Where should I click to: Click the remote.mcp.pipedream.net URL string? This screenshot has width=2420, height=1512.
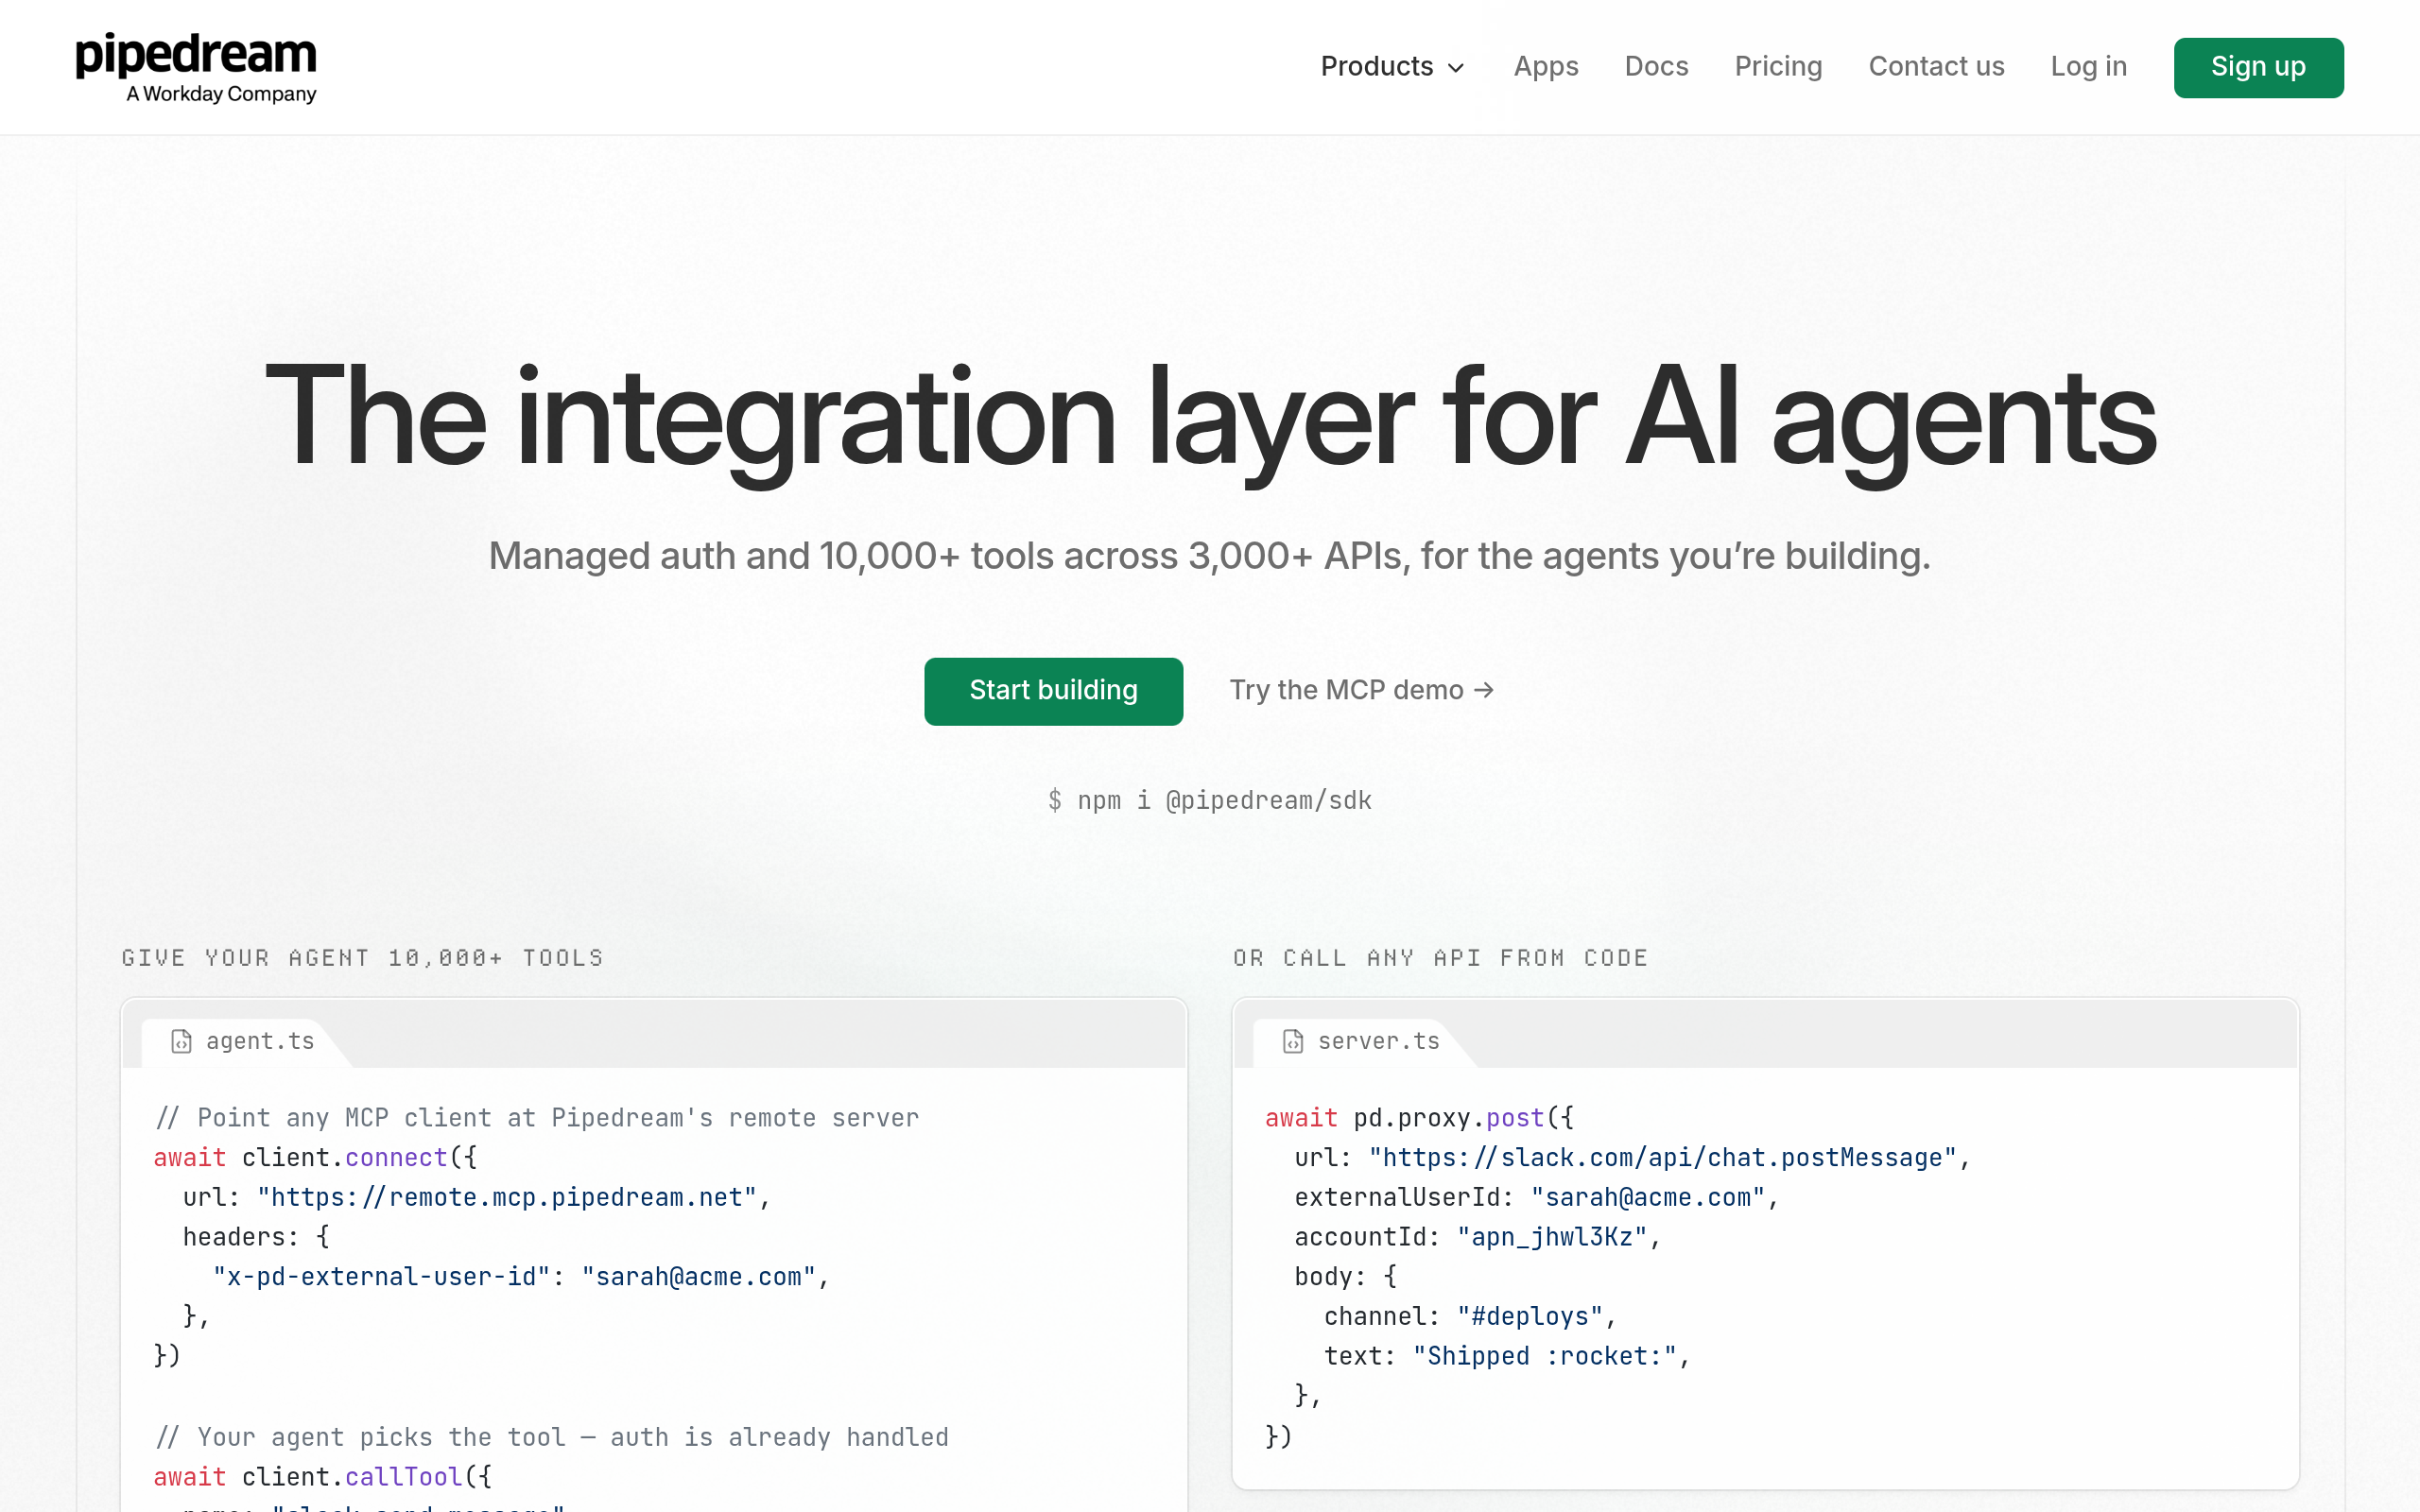pyautogui.click(x=507, y=1197)
